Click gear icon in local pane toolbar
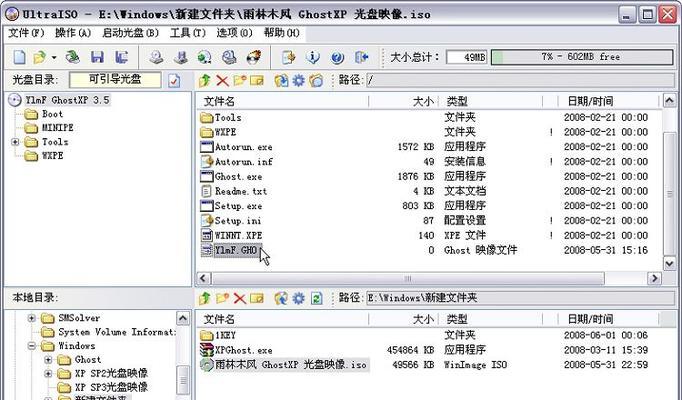 point(298,298)
